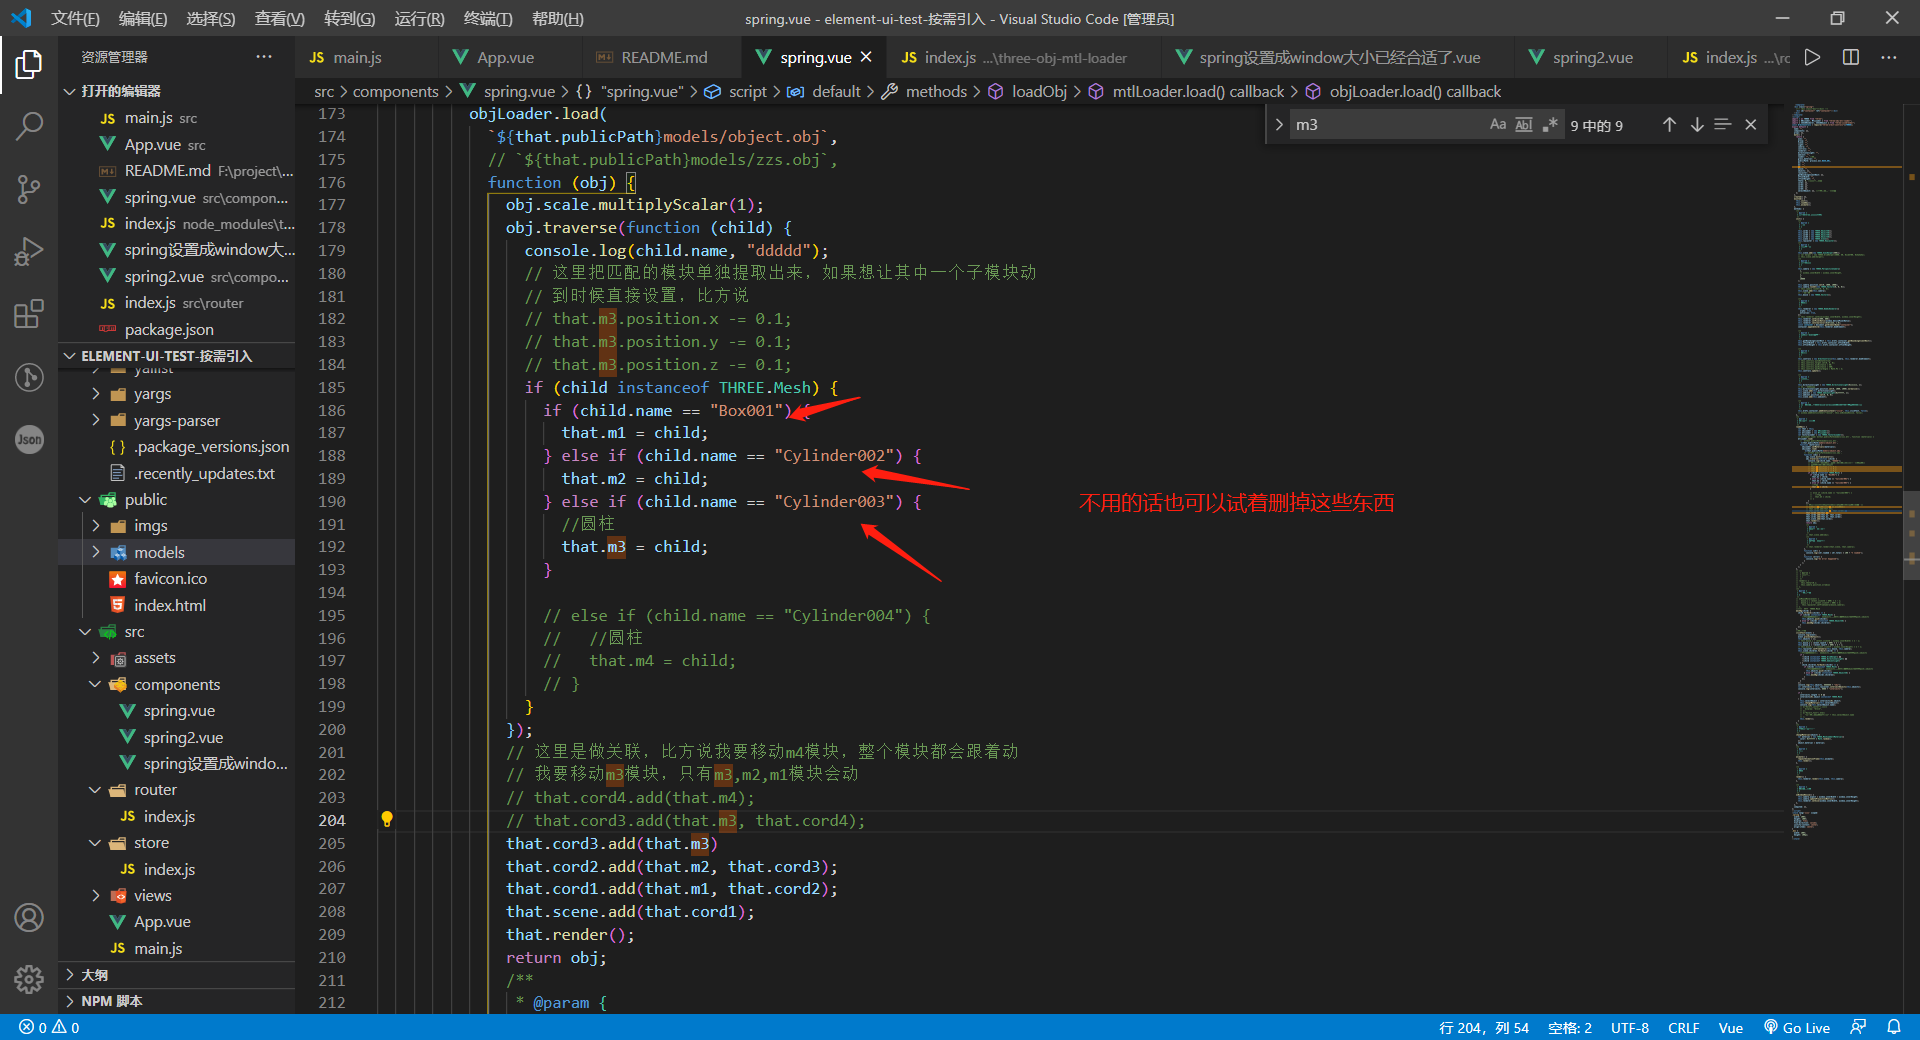The width and height of the screenshot is (1920, 1040).
Task: Open the Extensions view
Action: (x=29, y=314)
